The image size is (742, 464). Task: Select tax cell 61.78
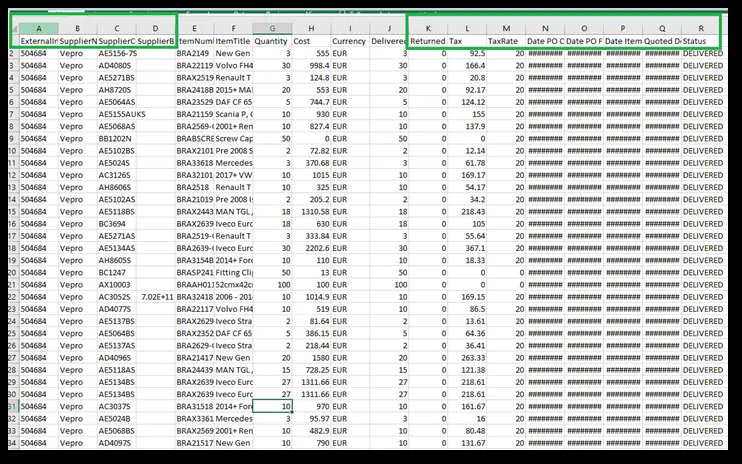[467, 163]
